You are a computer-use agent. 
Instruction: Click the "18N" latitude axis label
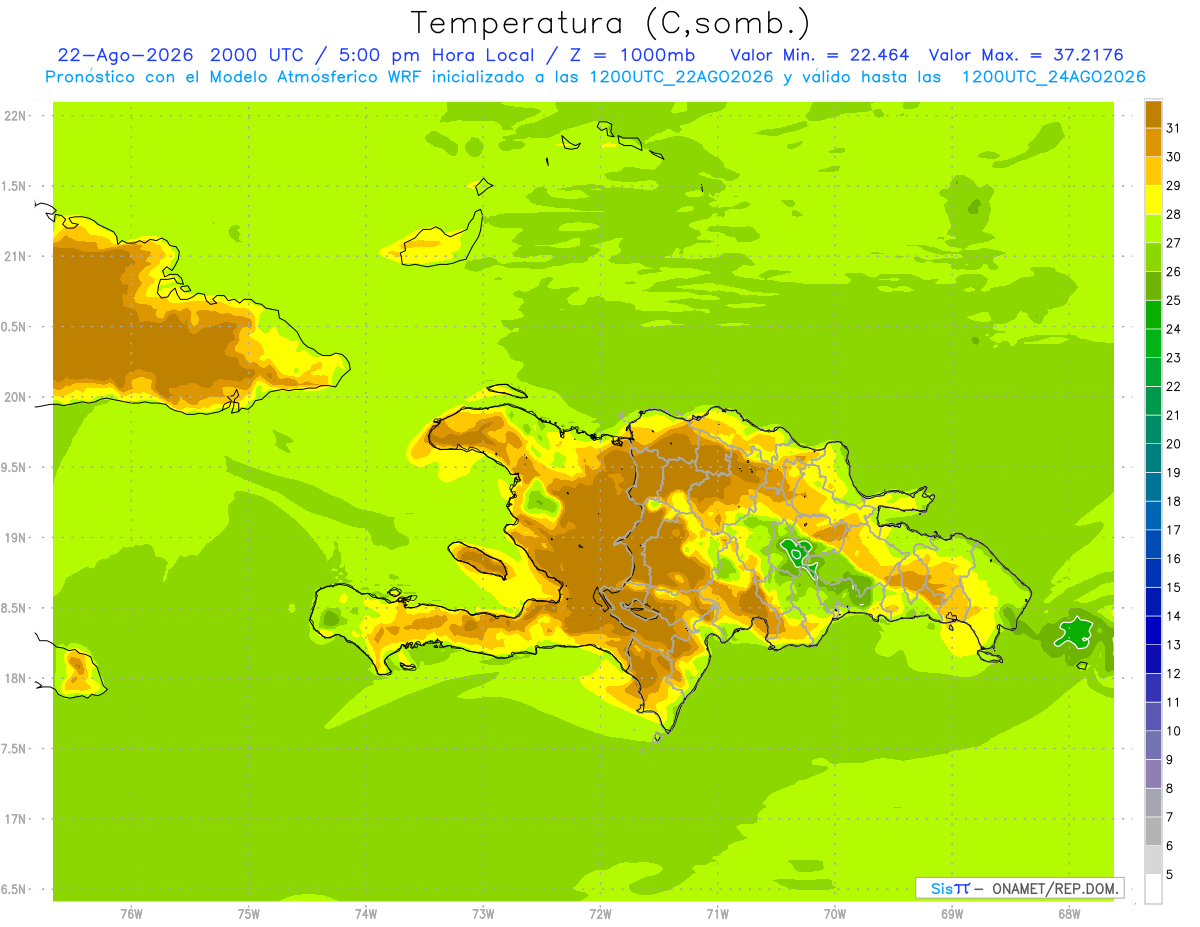point(17,678)
